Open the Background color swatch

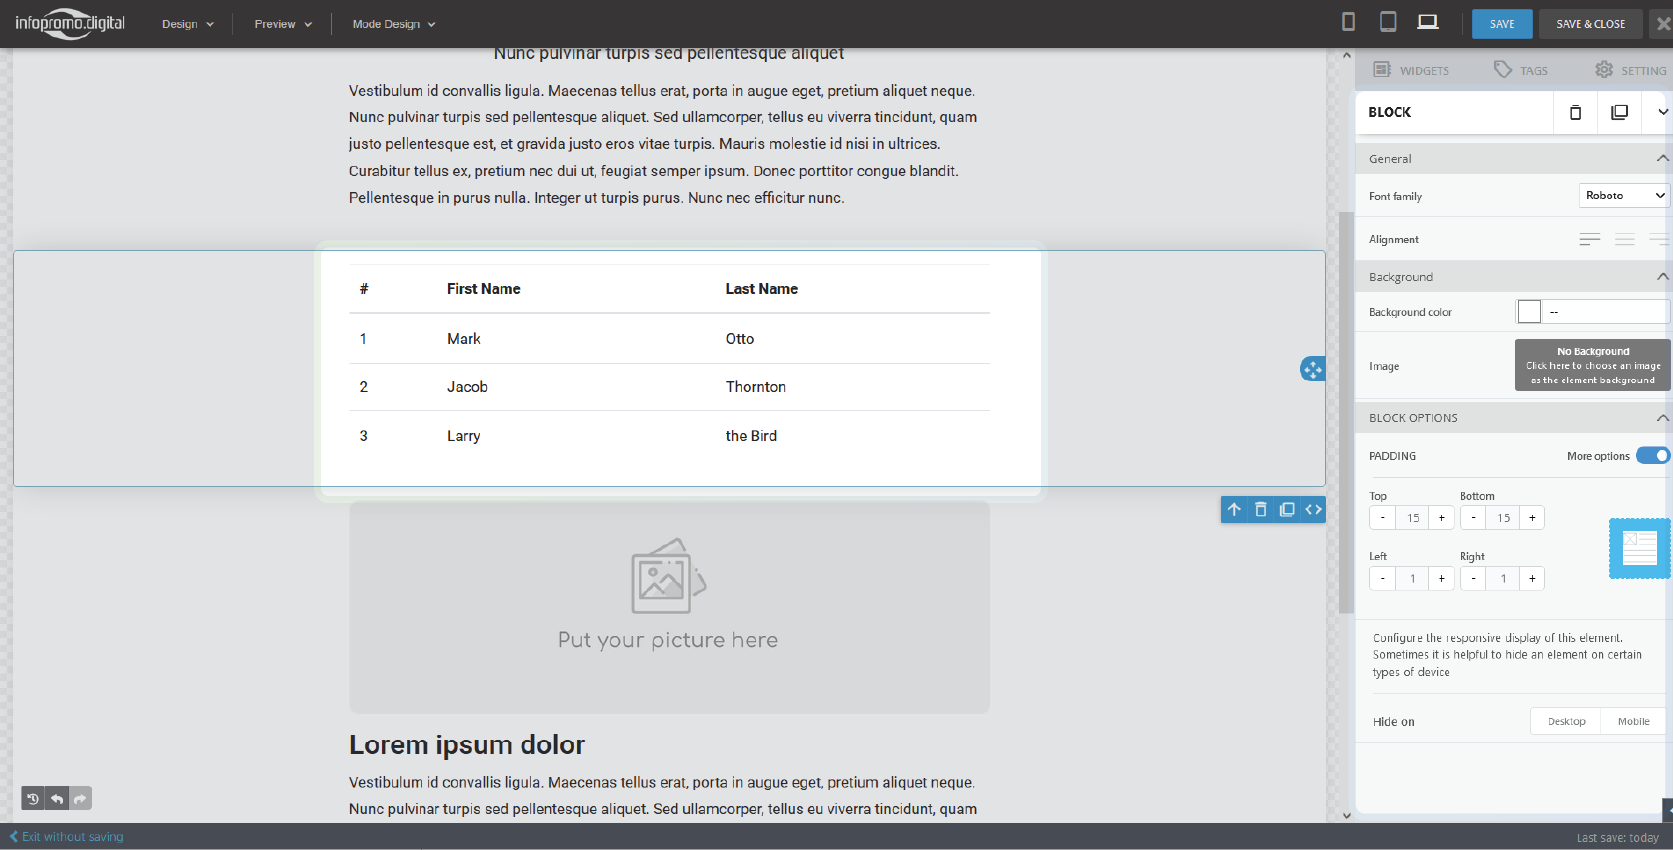point(1529,312)
